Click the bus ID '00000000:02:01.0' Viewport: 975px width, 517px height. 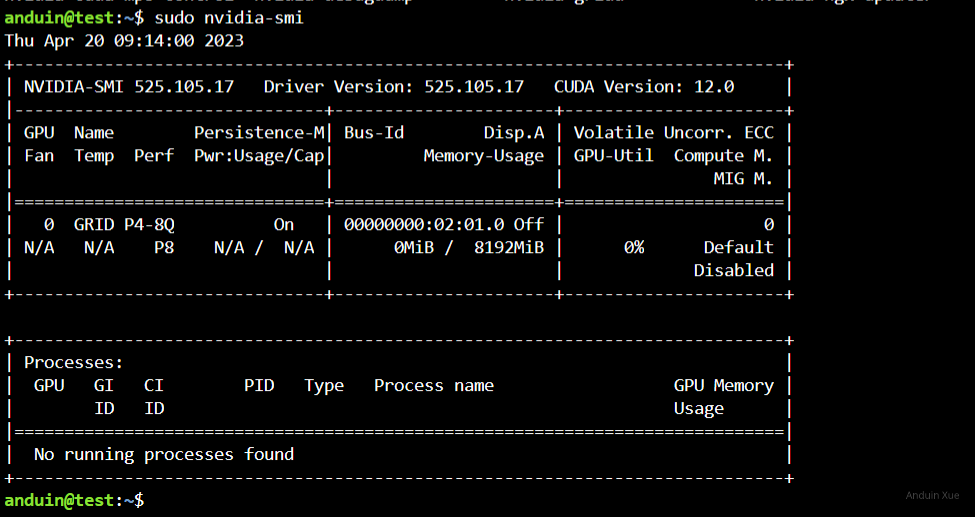coord(424,225)
